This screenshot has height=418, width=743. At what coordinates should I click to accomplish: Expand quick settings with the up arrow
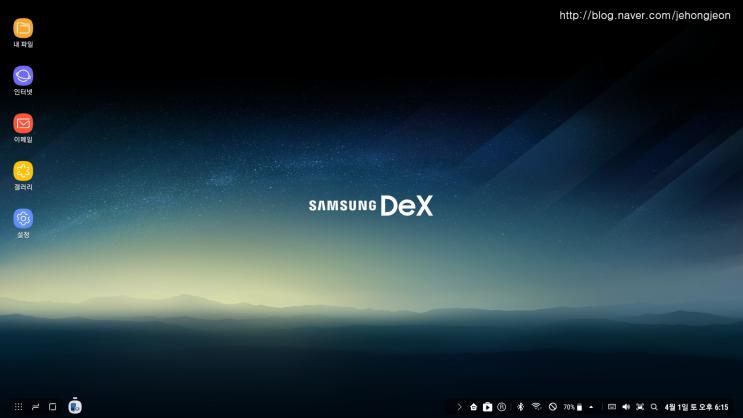click(x=591, y=407)
